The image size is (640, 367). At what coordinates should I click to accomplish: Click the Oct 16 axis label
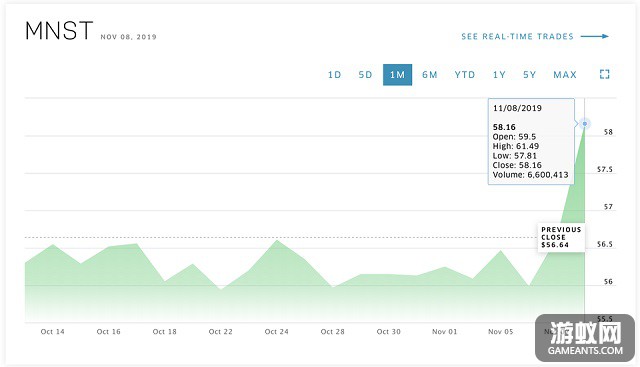point(109,332)
